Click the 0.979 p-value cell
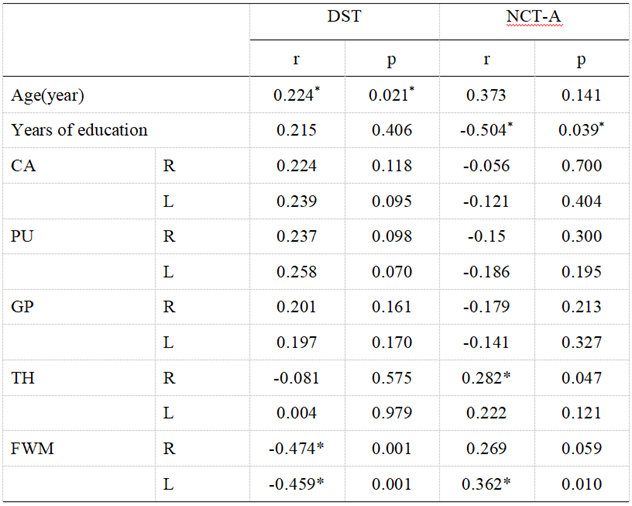Viewport: 632px width, 506px height. pyautogui.click(x=391, y=414)
